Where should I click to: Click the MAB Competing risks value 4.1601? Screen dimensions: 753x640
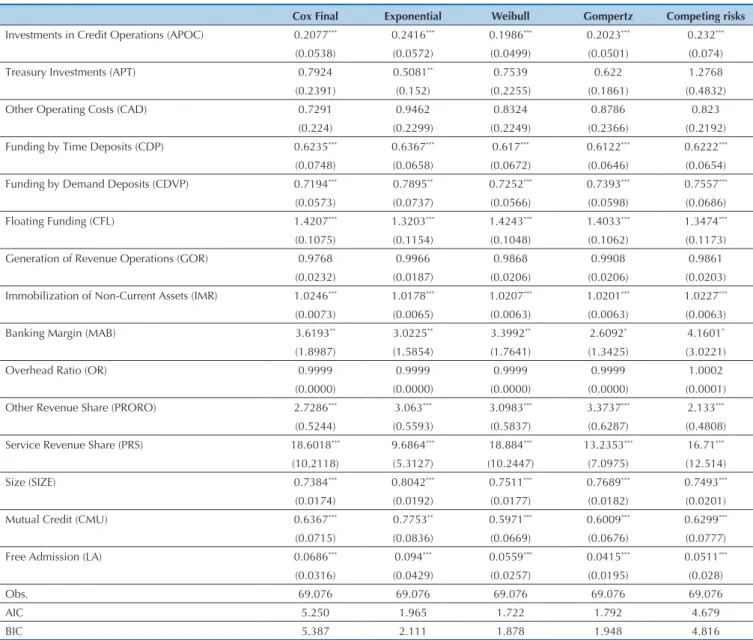705,333
